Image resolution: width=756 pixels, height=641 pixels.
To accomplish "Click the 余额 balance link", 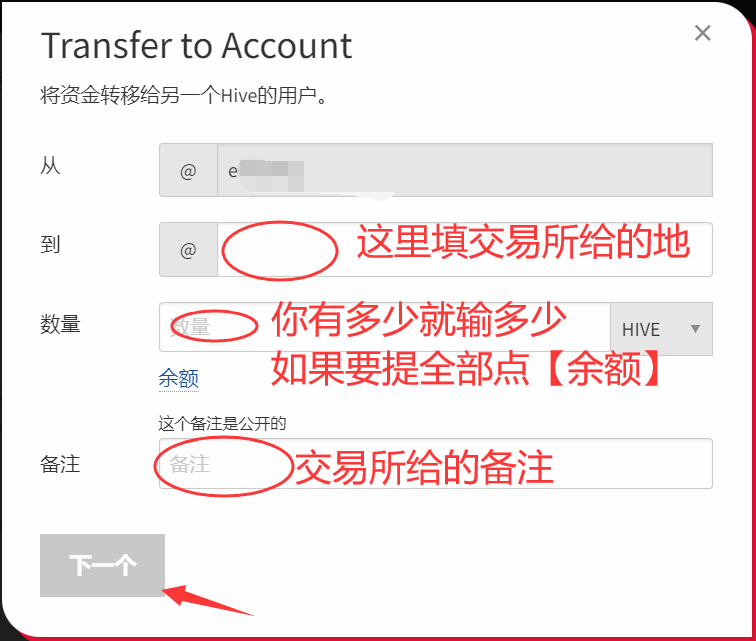I will pyautogui.click(x=179, y=378).
